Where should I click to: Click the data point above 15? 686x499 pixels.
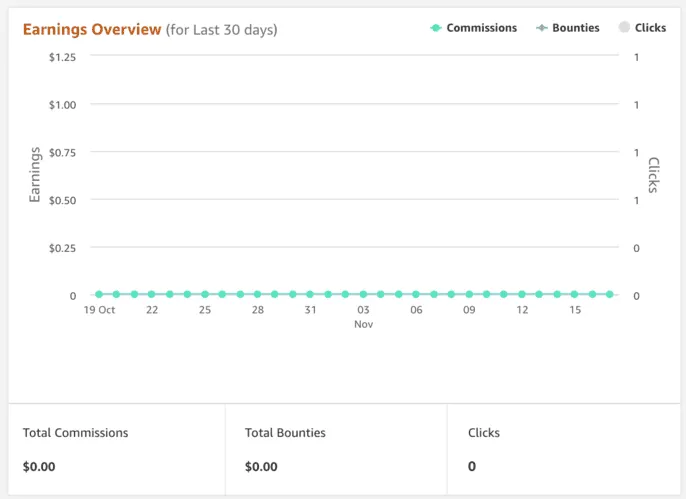[574, 294]
